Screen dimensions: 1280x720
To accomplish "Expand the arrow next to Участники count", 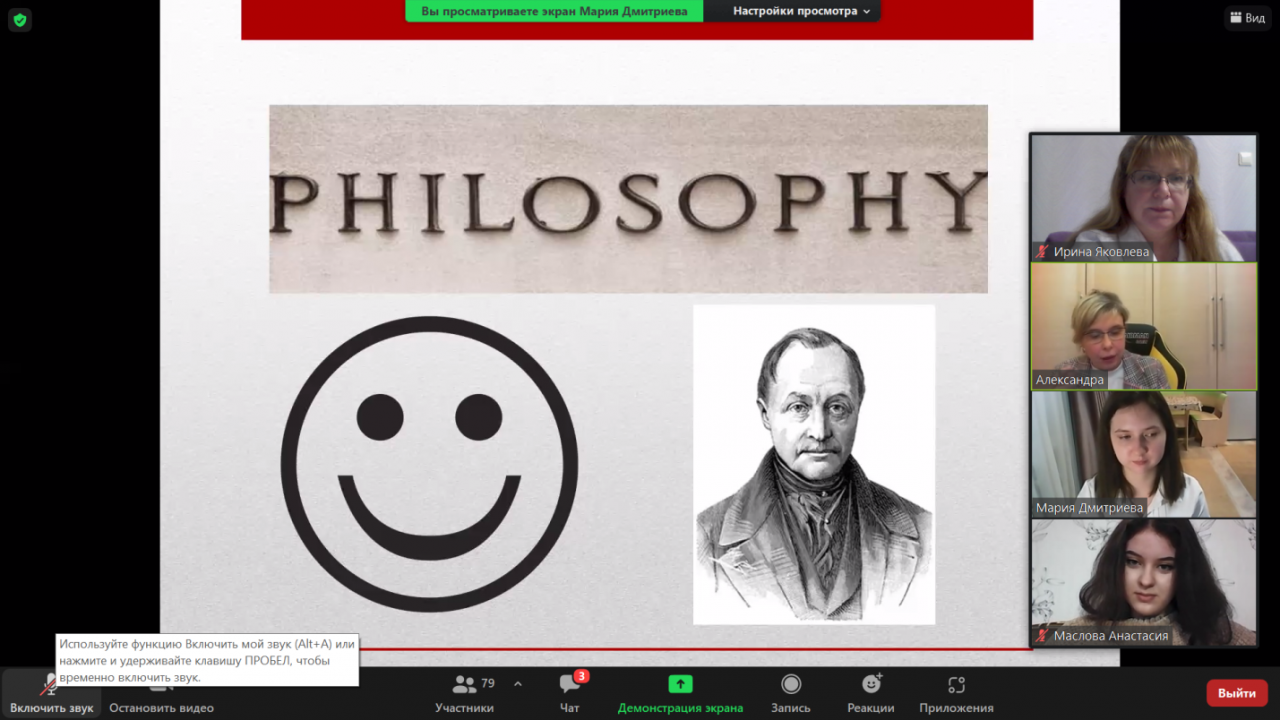I will tap(518, 684).
